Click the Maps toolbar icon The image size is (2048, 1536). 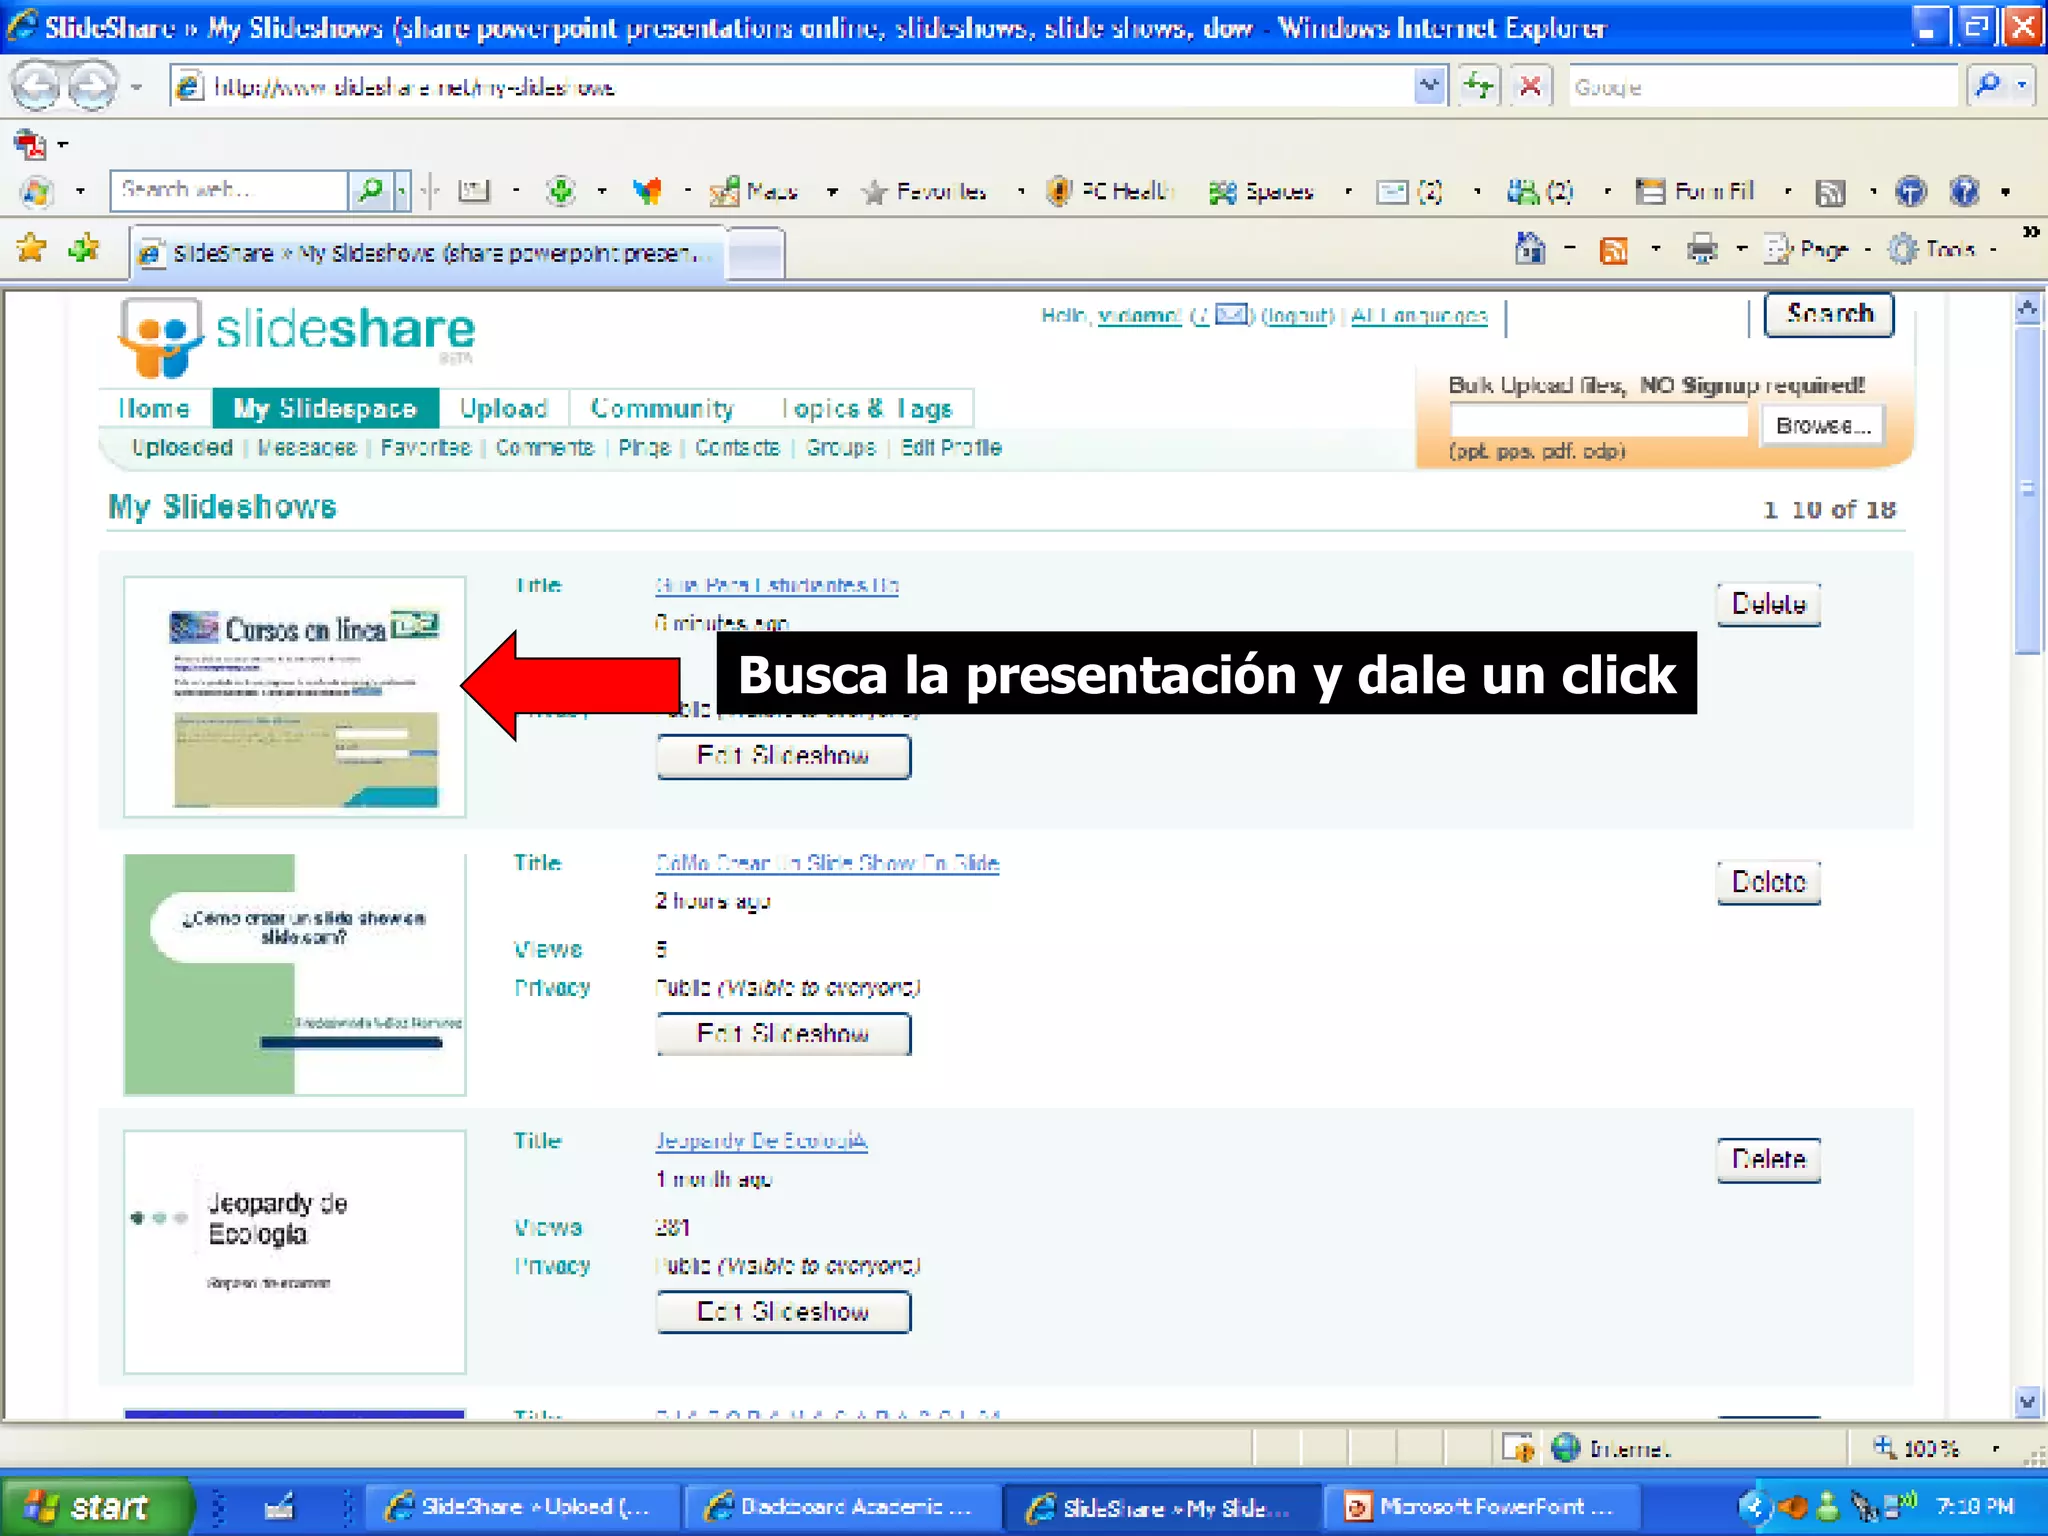pyautogui.click(x=724, y=190)
